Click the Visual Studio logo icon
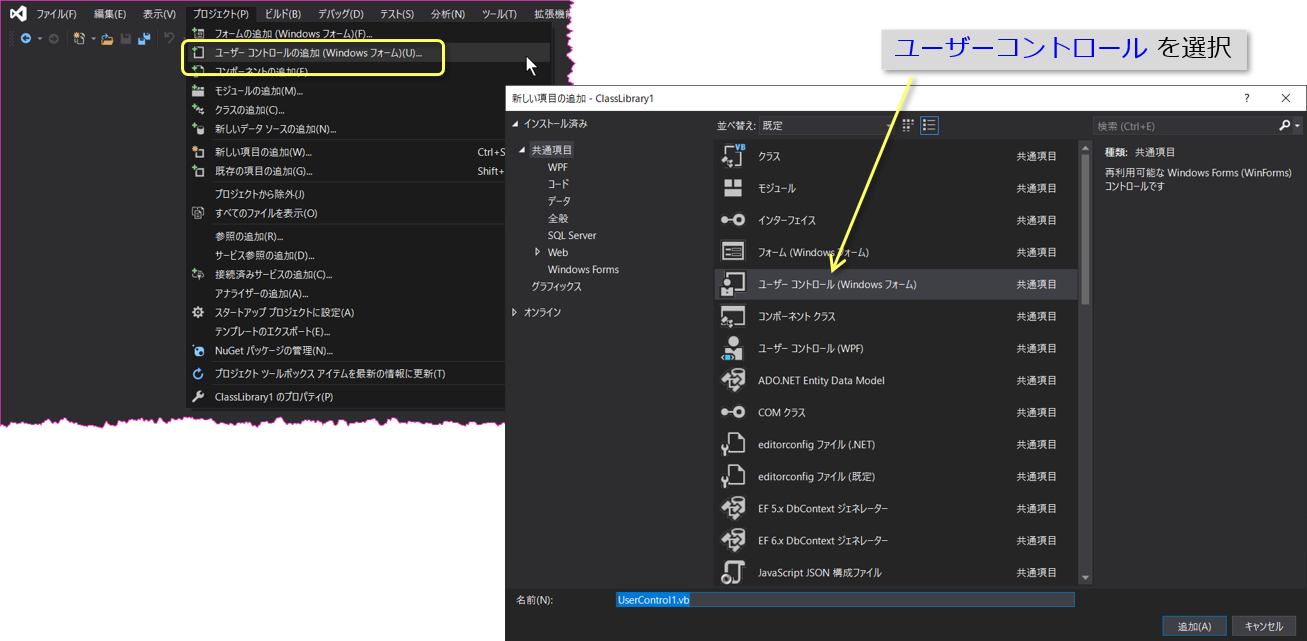 17,14
